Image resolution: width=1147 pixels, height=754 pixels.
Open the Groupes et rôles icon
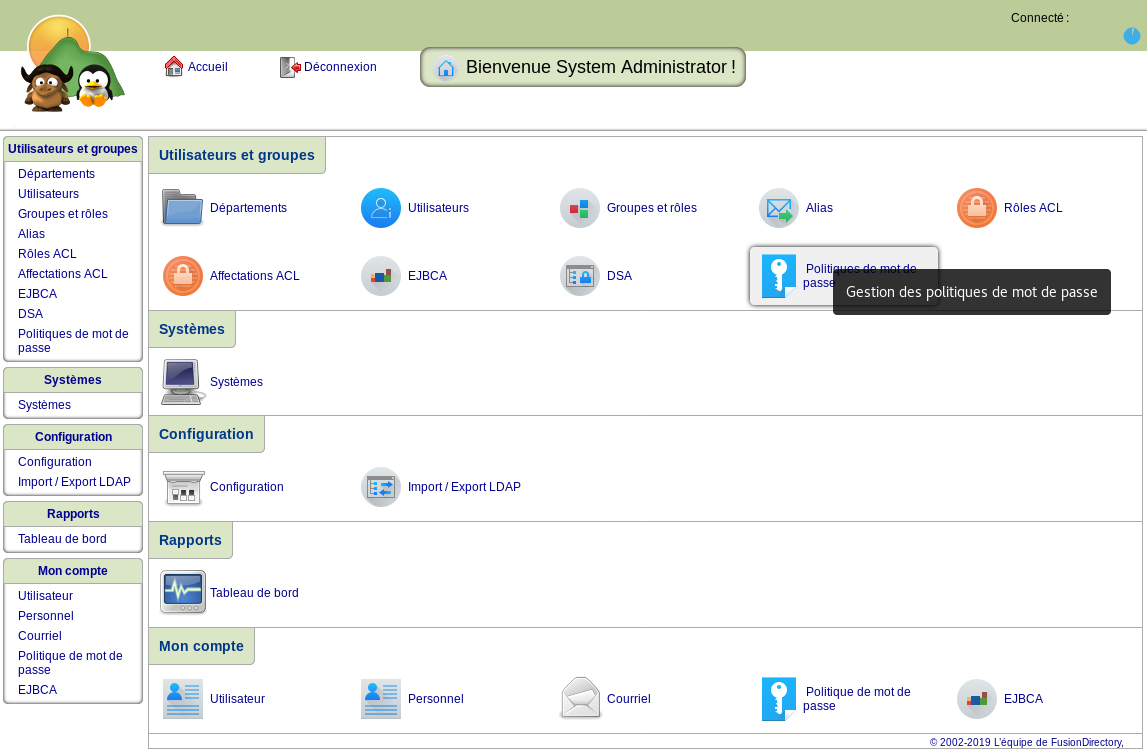pos(579,208)
